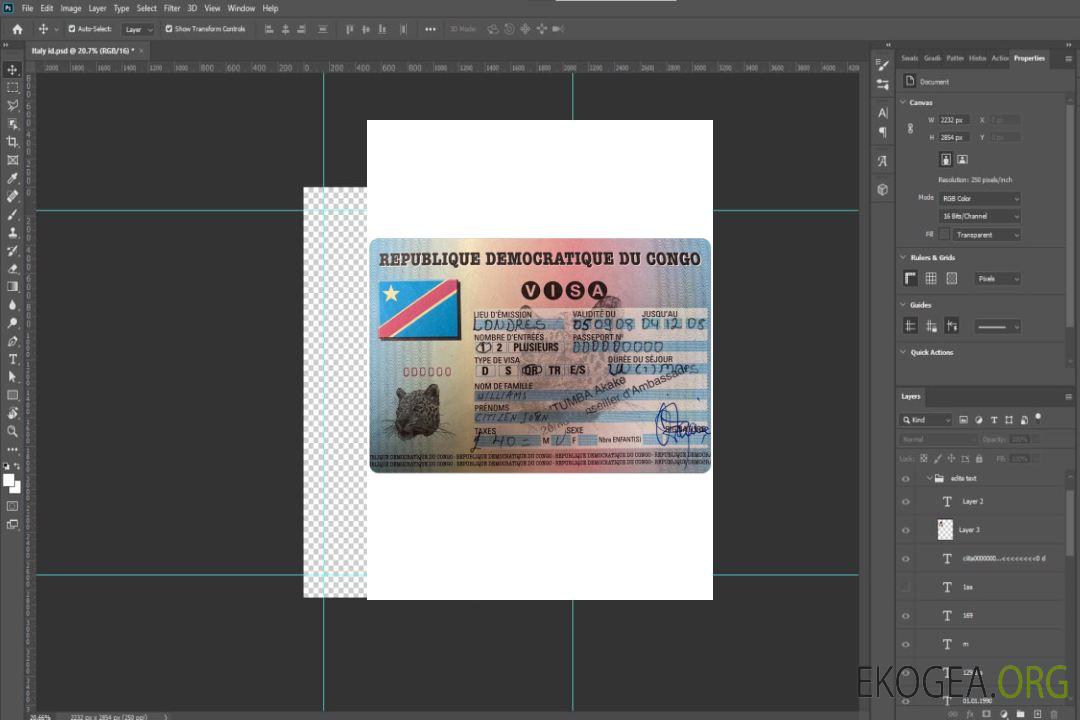Open the Layers 'Kind' filter dropdown
The height and width of the screenshot is (720, 1080).
pyautogui.click(x=926, y=420)
